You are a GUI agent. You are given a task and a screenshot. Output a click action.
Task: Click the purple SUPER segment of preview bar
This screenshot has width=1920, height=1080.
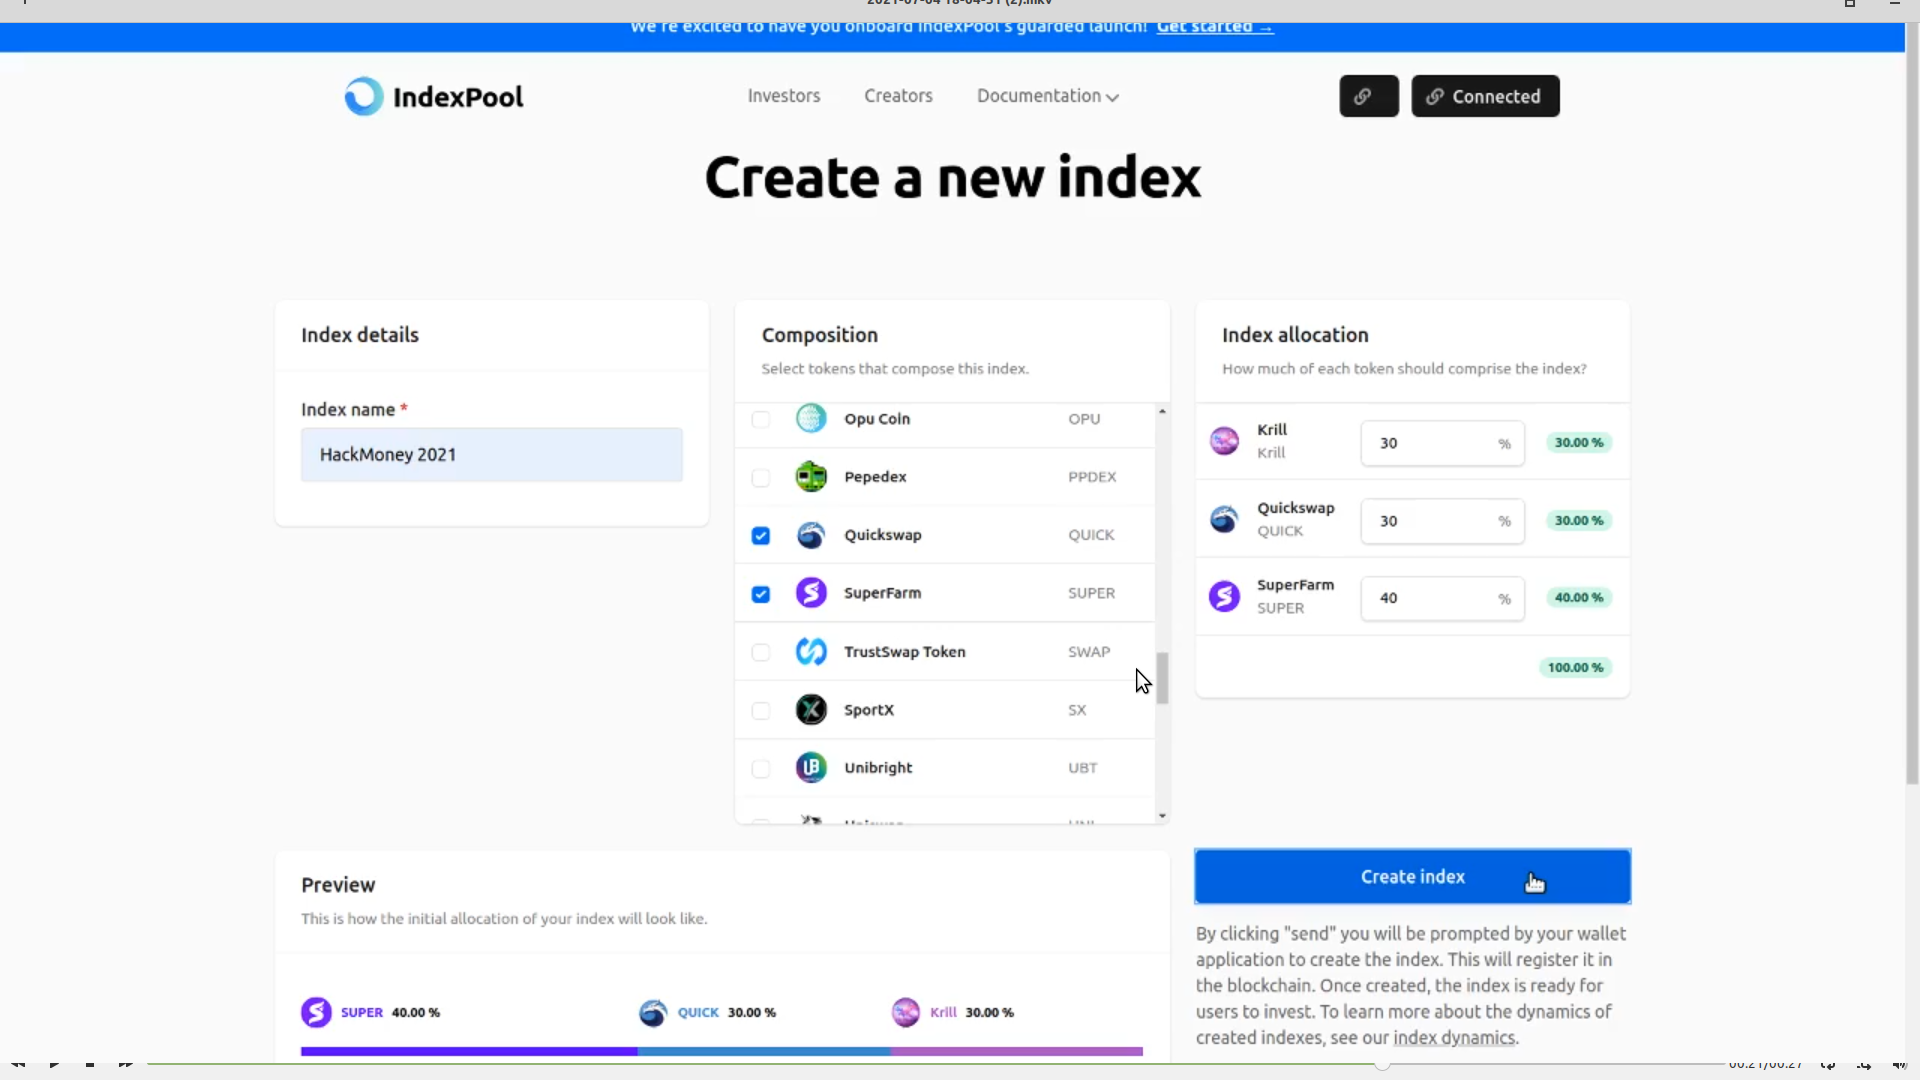pos(469,1051)
